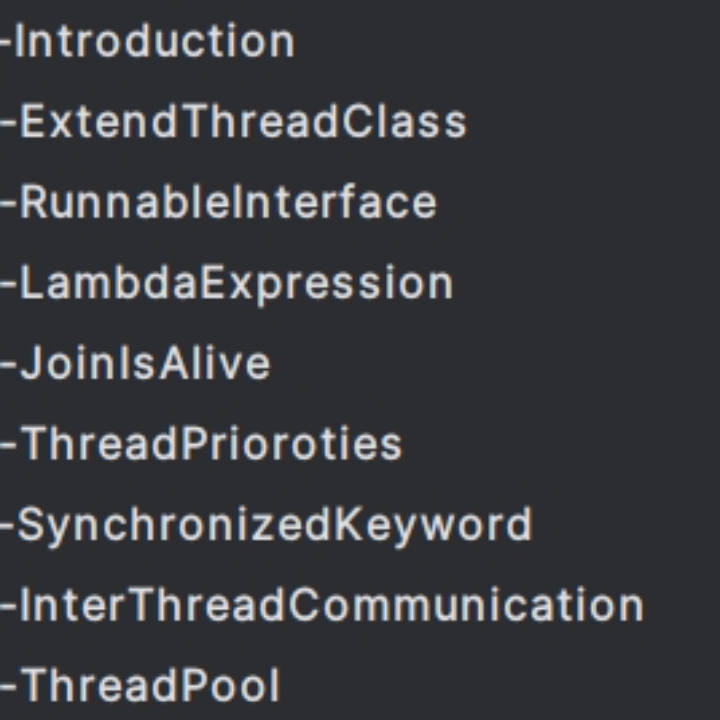Click the dash preceding RunnableInterface
This screenshot has height=720, width=720.
[x=7, y=204]
